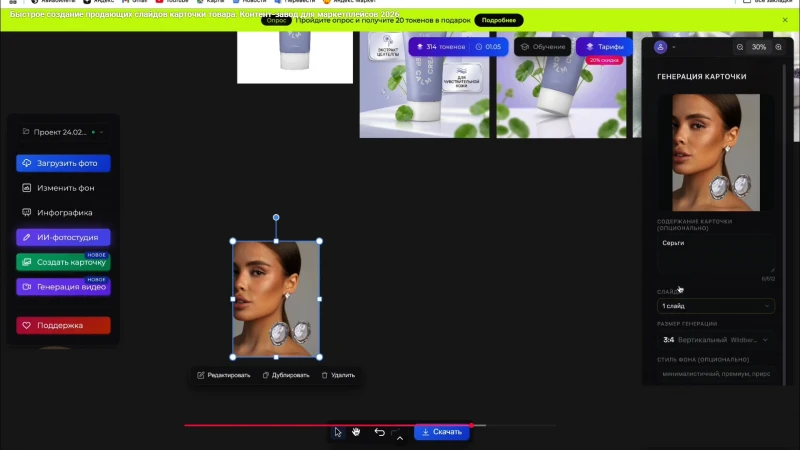Screen dimensions: 800x450
Task: Click the card content text field
Action: click(715, 255)
